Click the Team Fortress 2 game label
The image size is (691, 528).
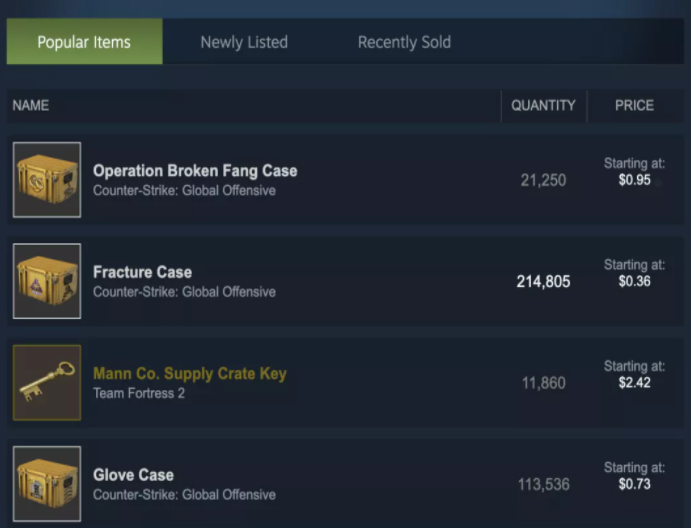pyautogui.click(x=139, y=393)
